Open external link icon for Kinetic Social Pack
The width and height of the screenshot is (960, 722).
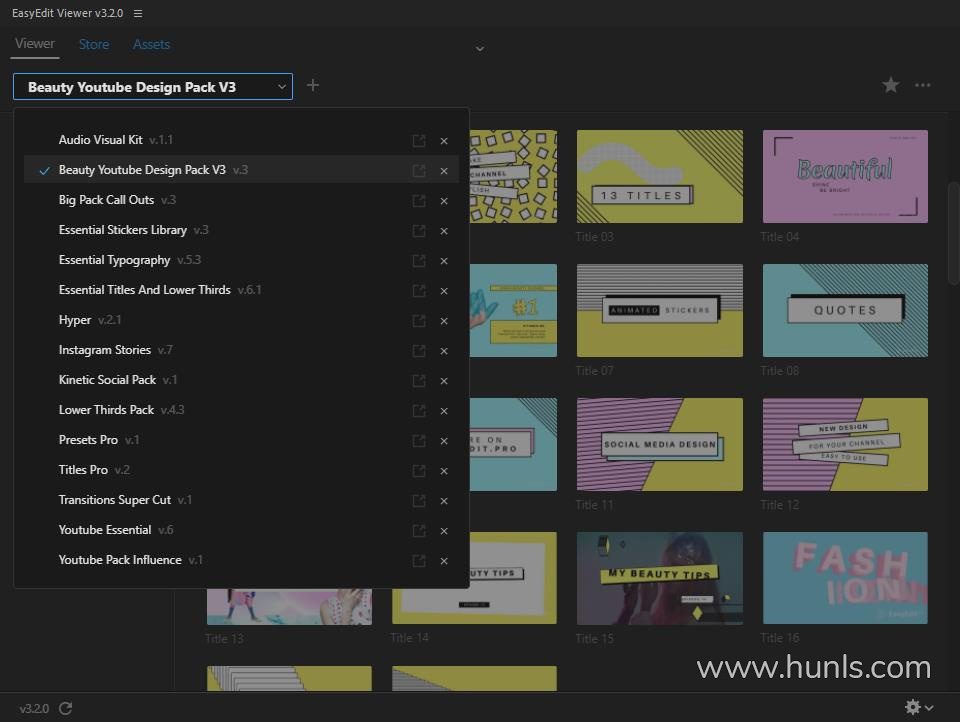tap(419, 381)
